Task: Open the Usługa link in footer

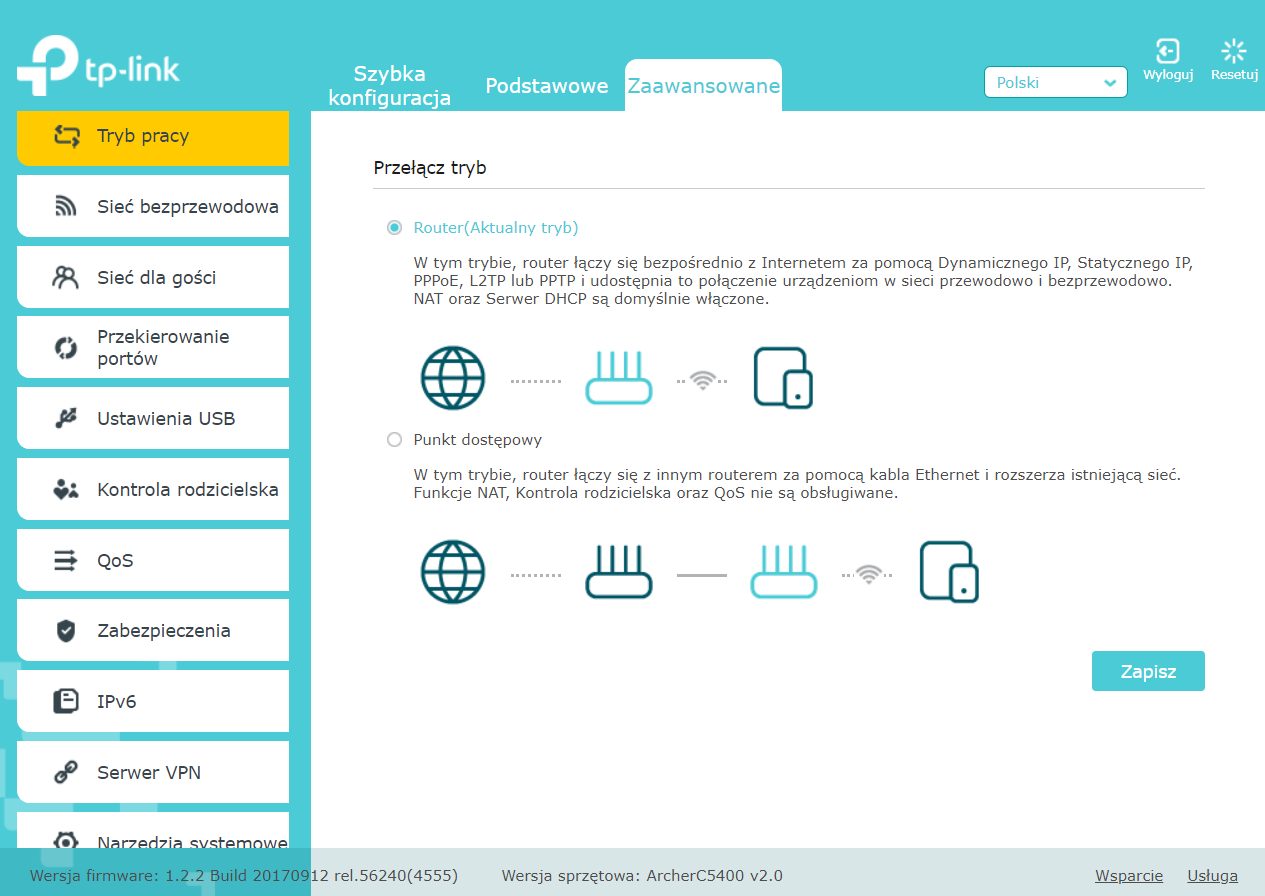Action: [x=1212, y=876]
